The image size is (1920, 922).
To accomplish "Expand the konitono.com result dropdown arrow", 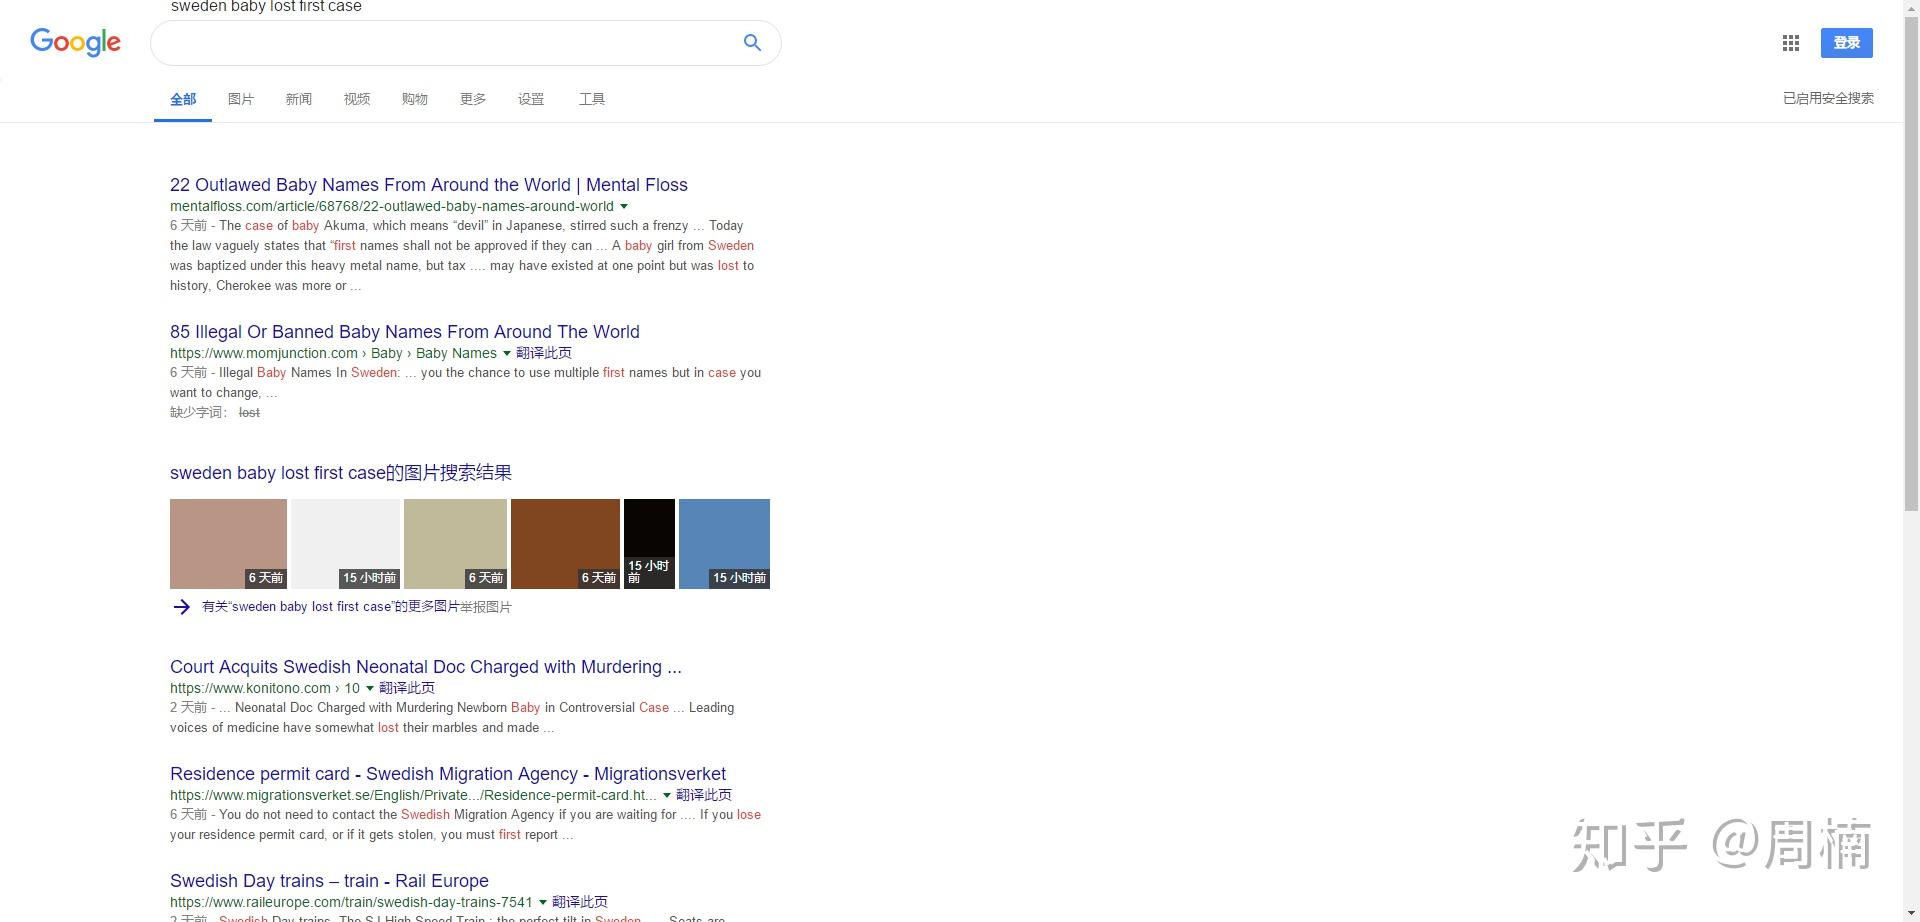I will (x=369, y=689).
